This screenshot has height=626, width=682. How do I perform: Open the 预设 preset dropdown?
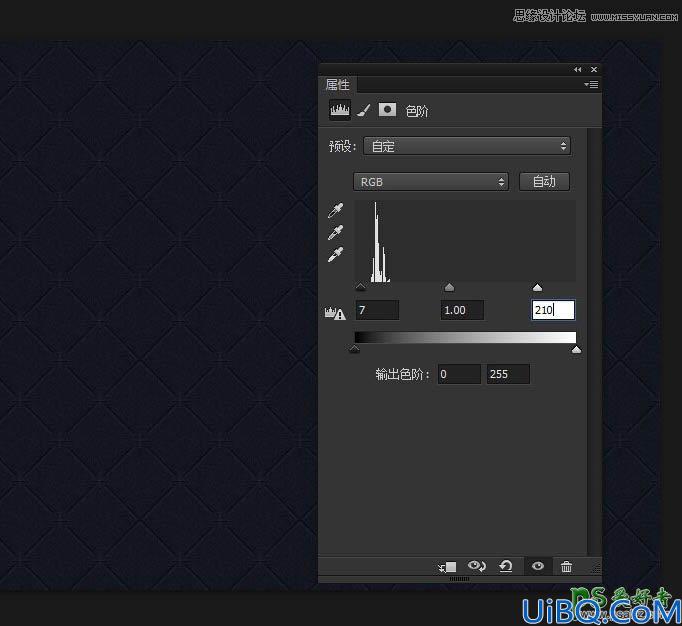coord(467,146)
